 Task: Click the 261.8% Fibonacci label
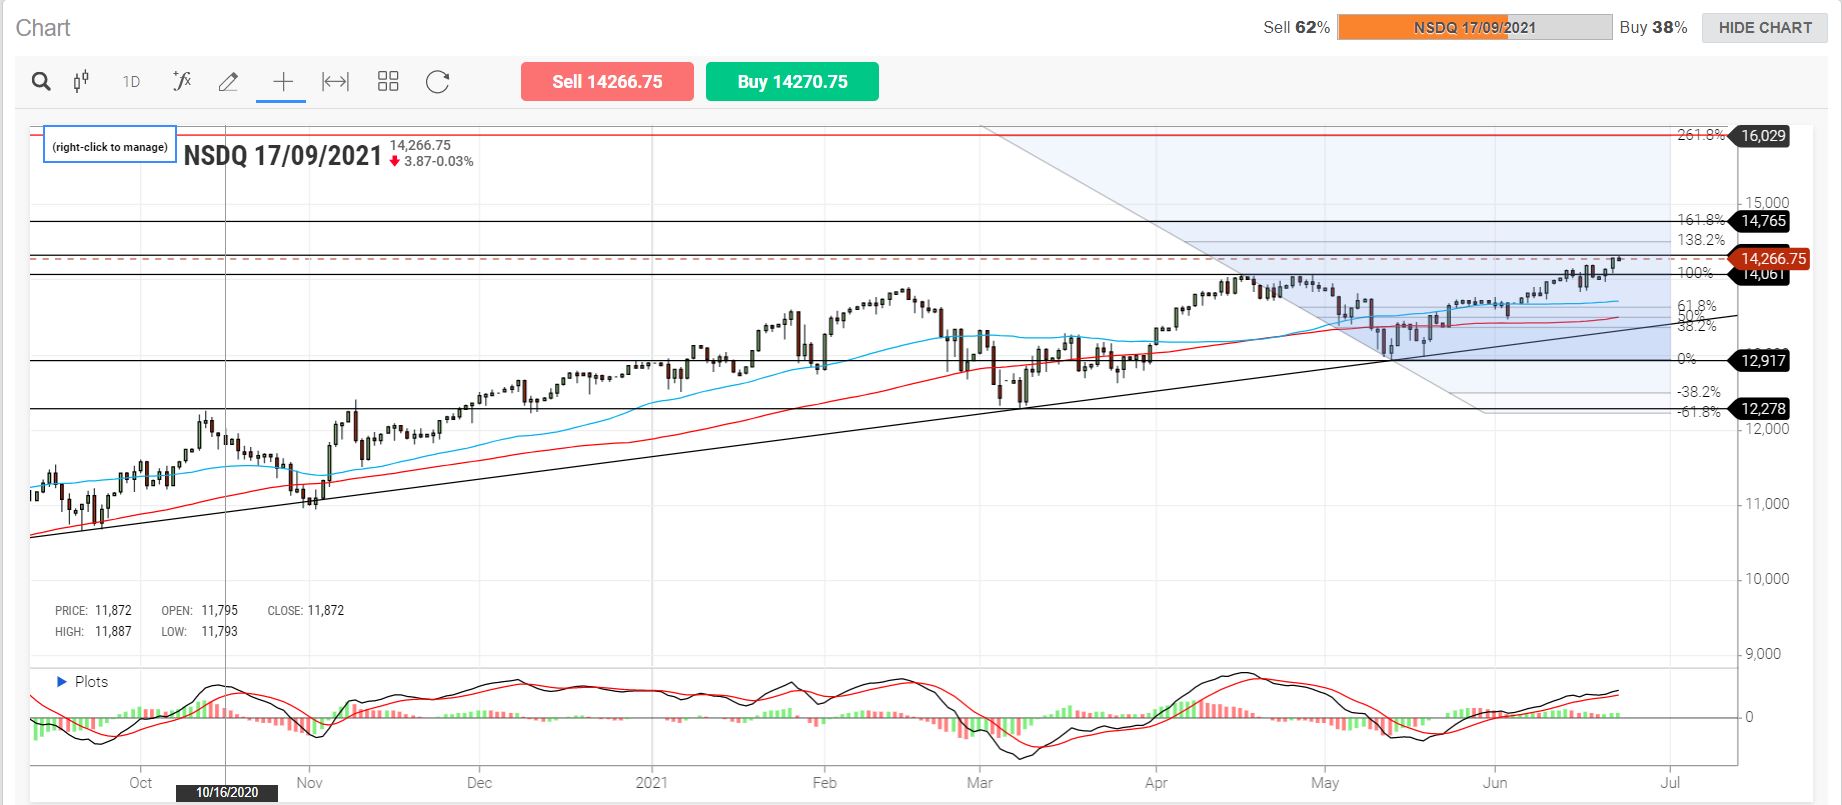pyautogui.click(x=1700, y=135)
